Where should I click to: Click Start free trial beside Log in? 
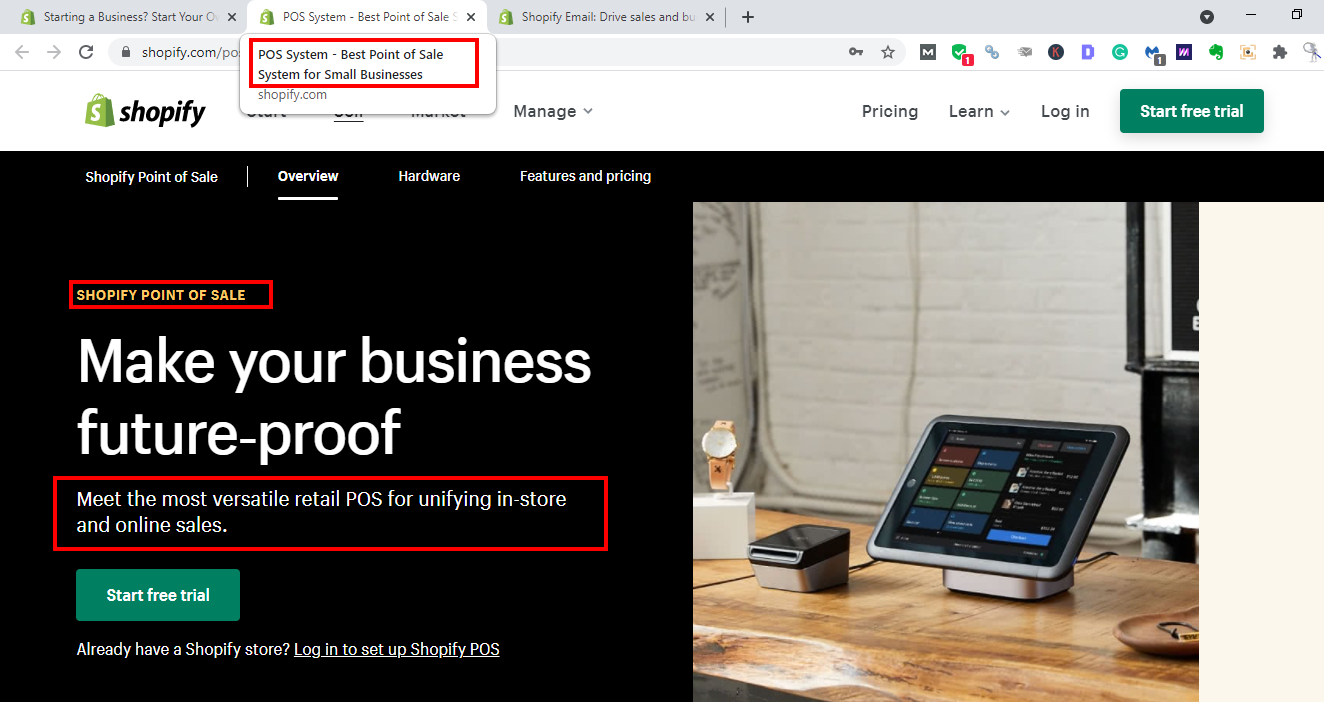(x=1192, y=111)
